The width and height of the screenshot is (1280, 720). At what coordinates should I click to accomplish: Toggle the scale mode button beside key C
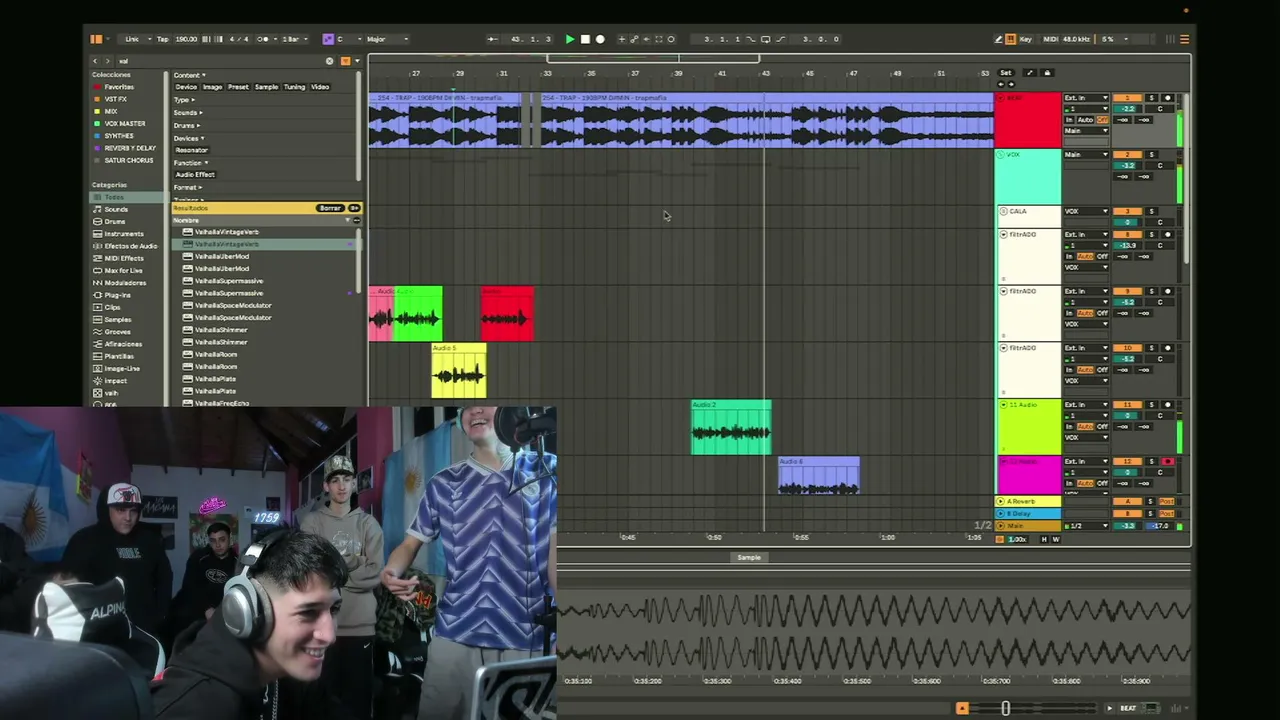point(327,39)
